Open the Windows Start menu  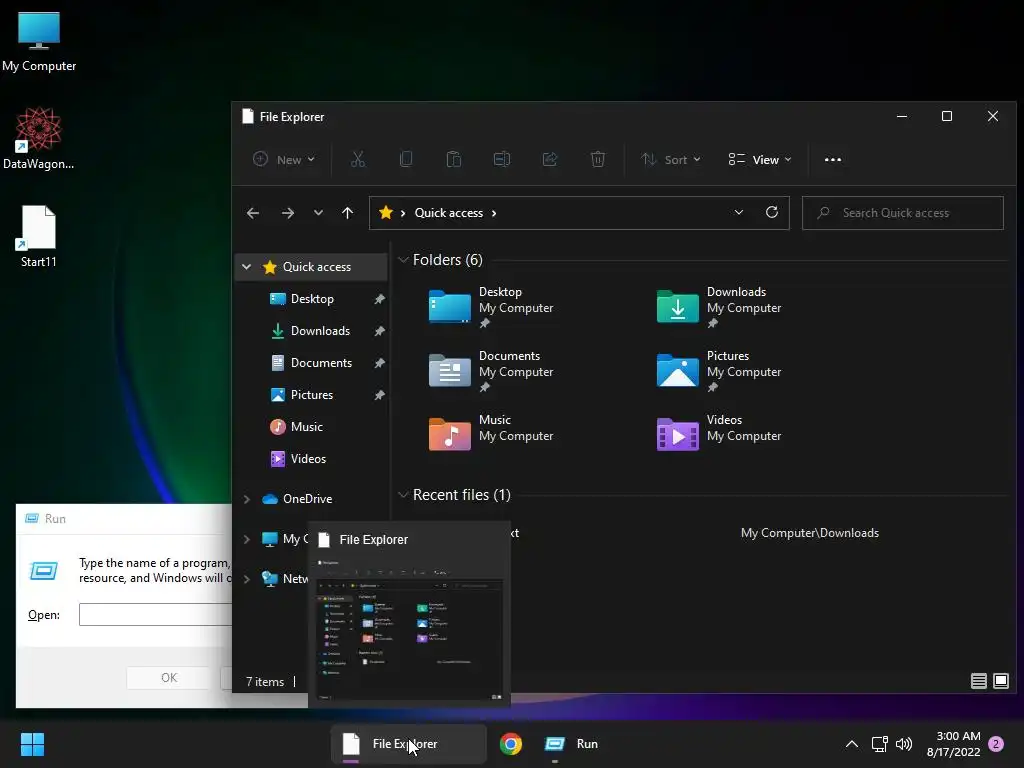[32, 744]
